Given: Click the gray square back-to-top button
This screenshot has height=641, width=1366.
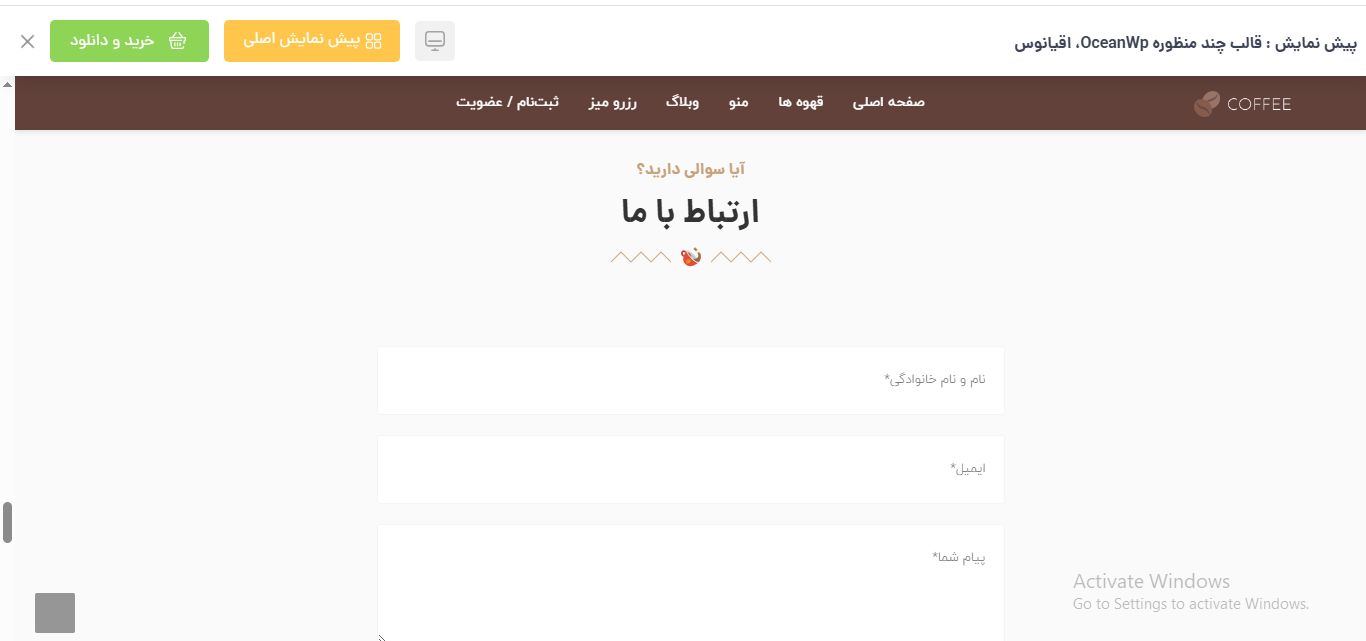Looking at the screenshot, I should [x=55, y=613].
